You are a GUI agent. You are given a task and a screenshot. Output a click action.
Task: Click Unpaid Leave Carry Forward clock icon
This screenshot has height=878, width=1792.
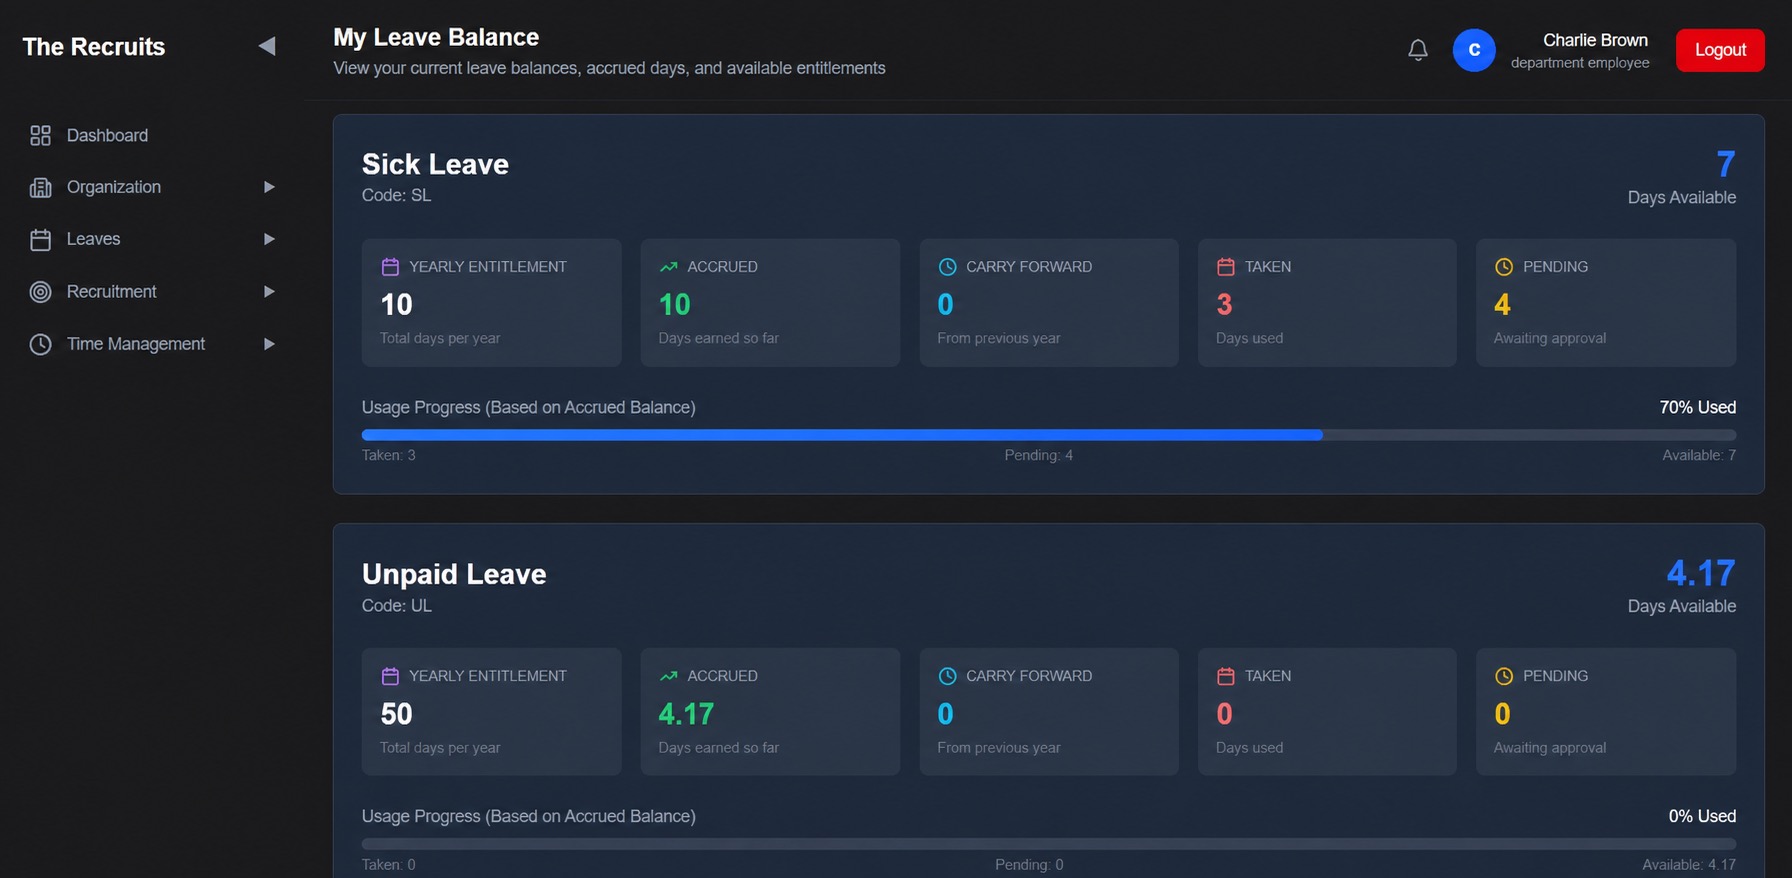click(947, 676)
